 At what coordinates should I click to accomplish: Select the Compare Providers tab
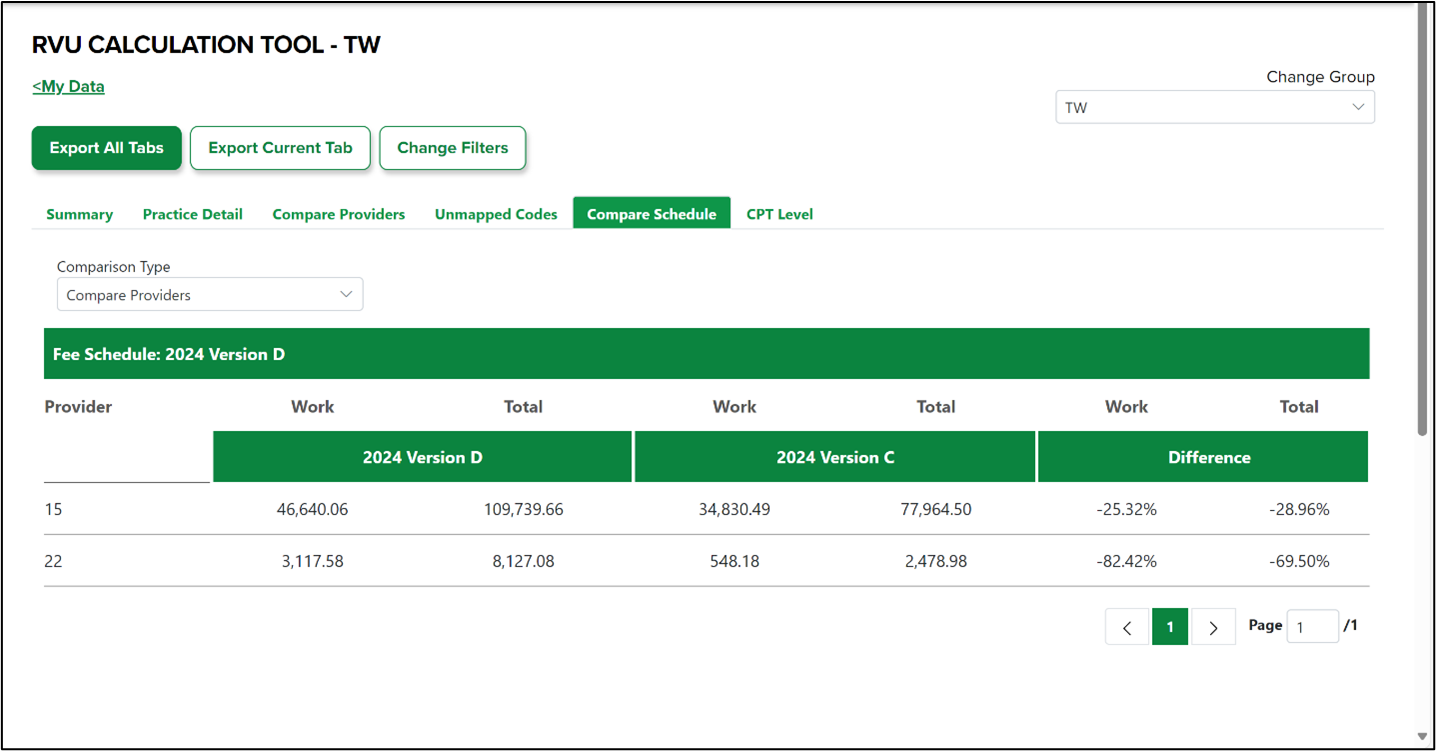pos(338,214)
